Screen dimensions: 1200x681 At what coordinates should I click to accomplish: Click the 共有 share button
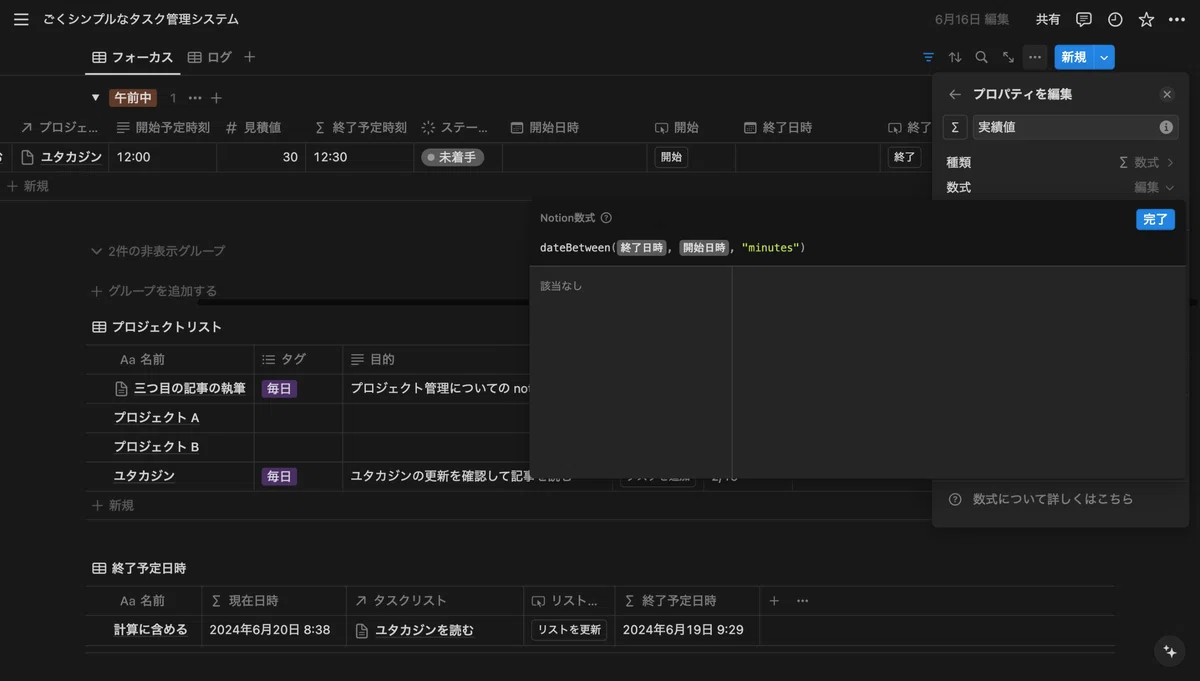coord(1048,19)
